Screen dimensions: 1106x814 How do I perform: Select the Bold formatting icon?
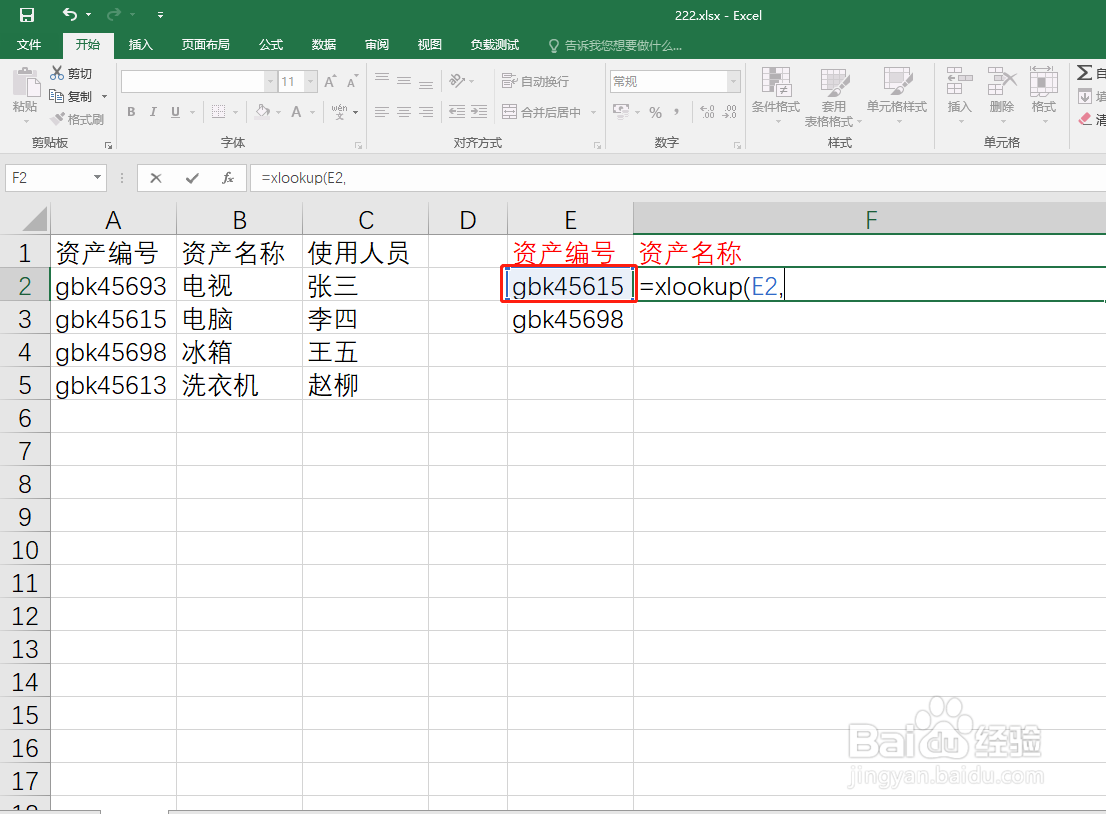[x=130, y=112]
